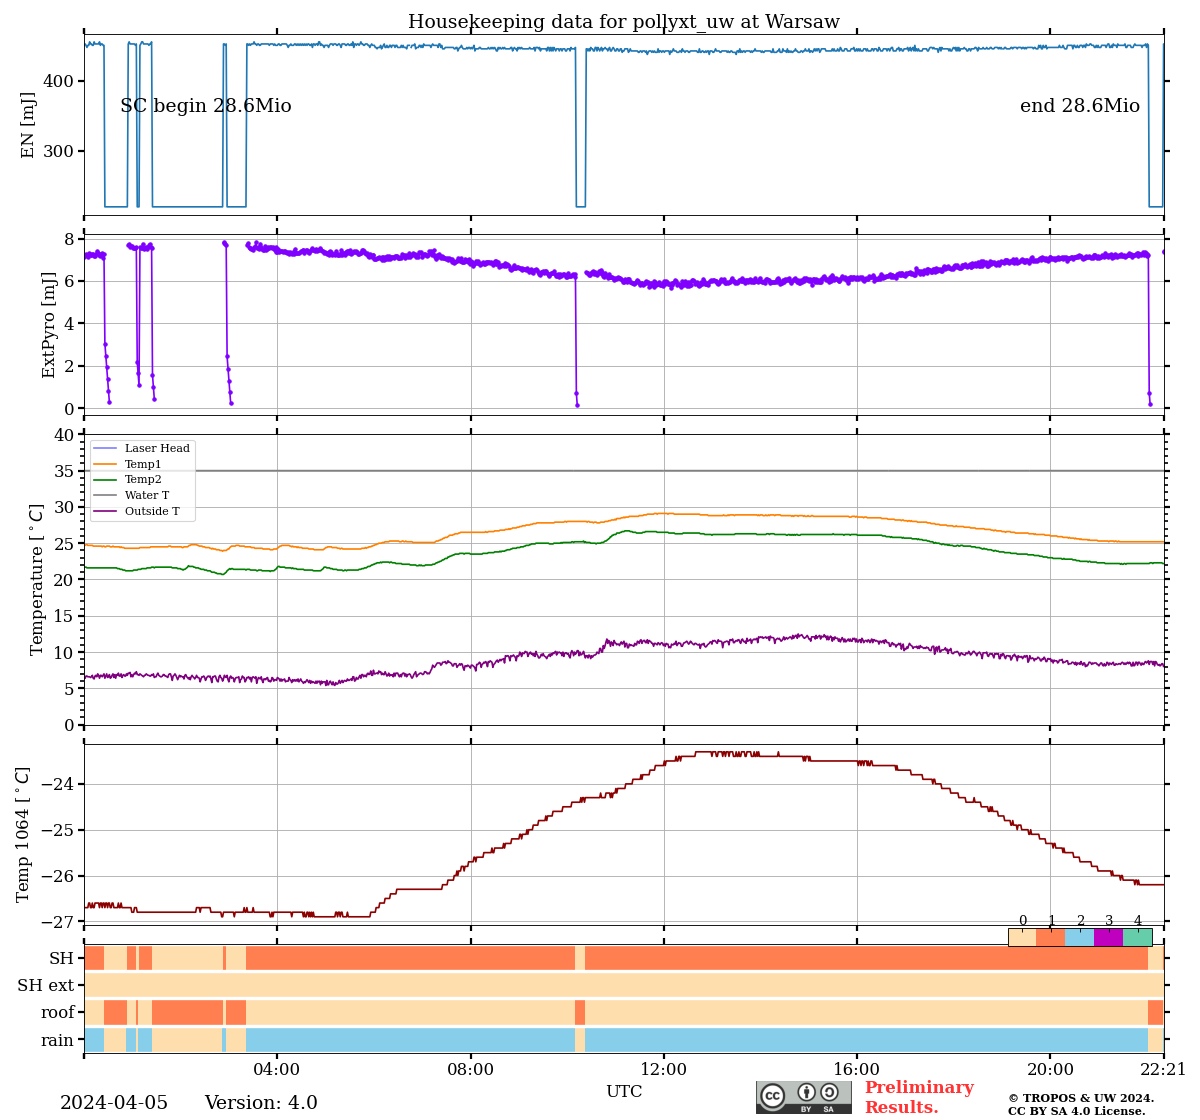Screen dimensions: 1200x1120
Task: Click the color swatch labeled 1
Action: 1051,937
